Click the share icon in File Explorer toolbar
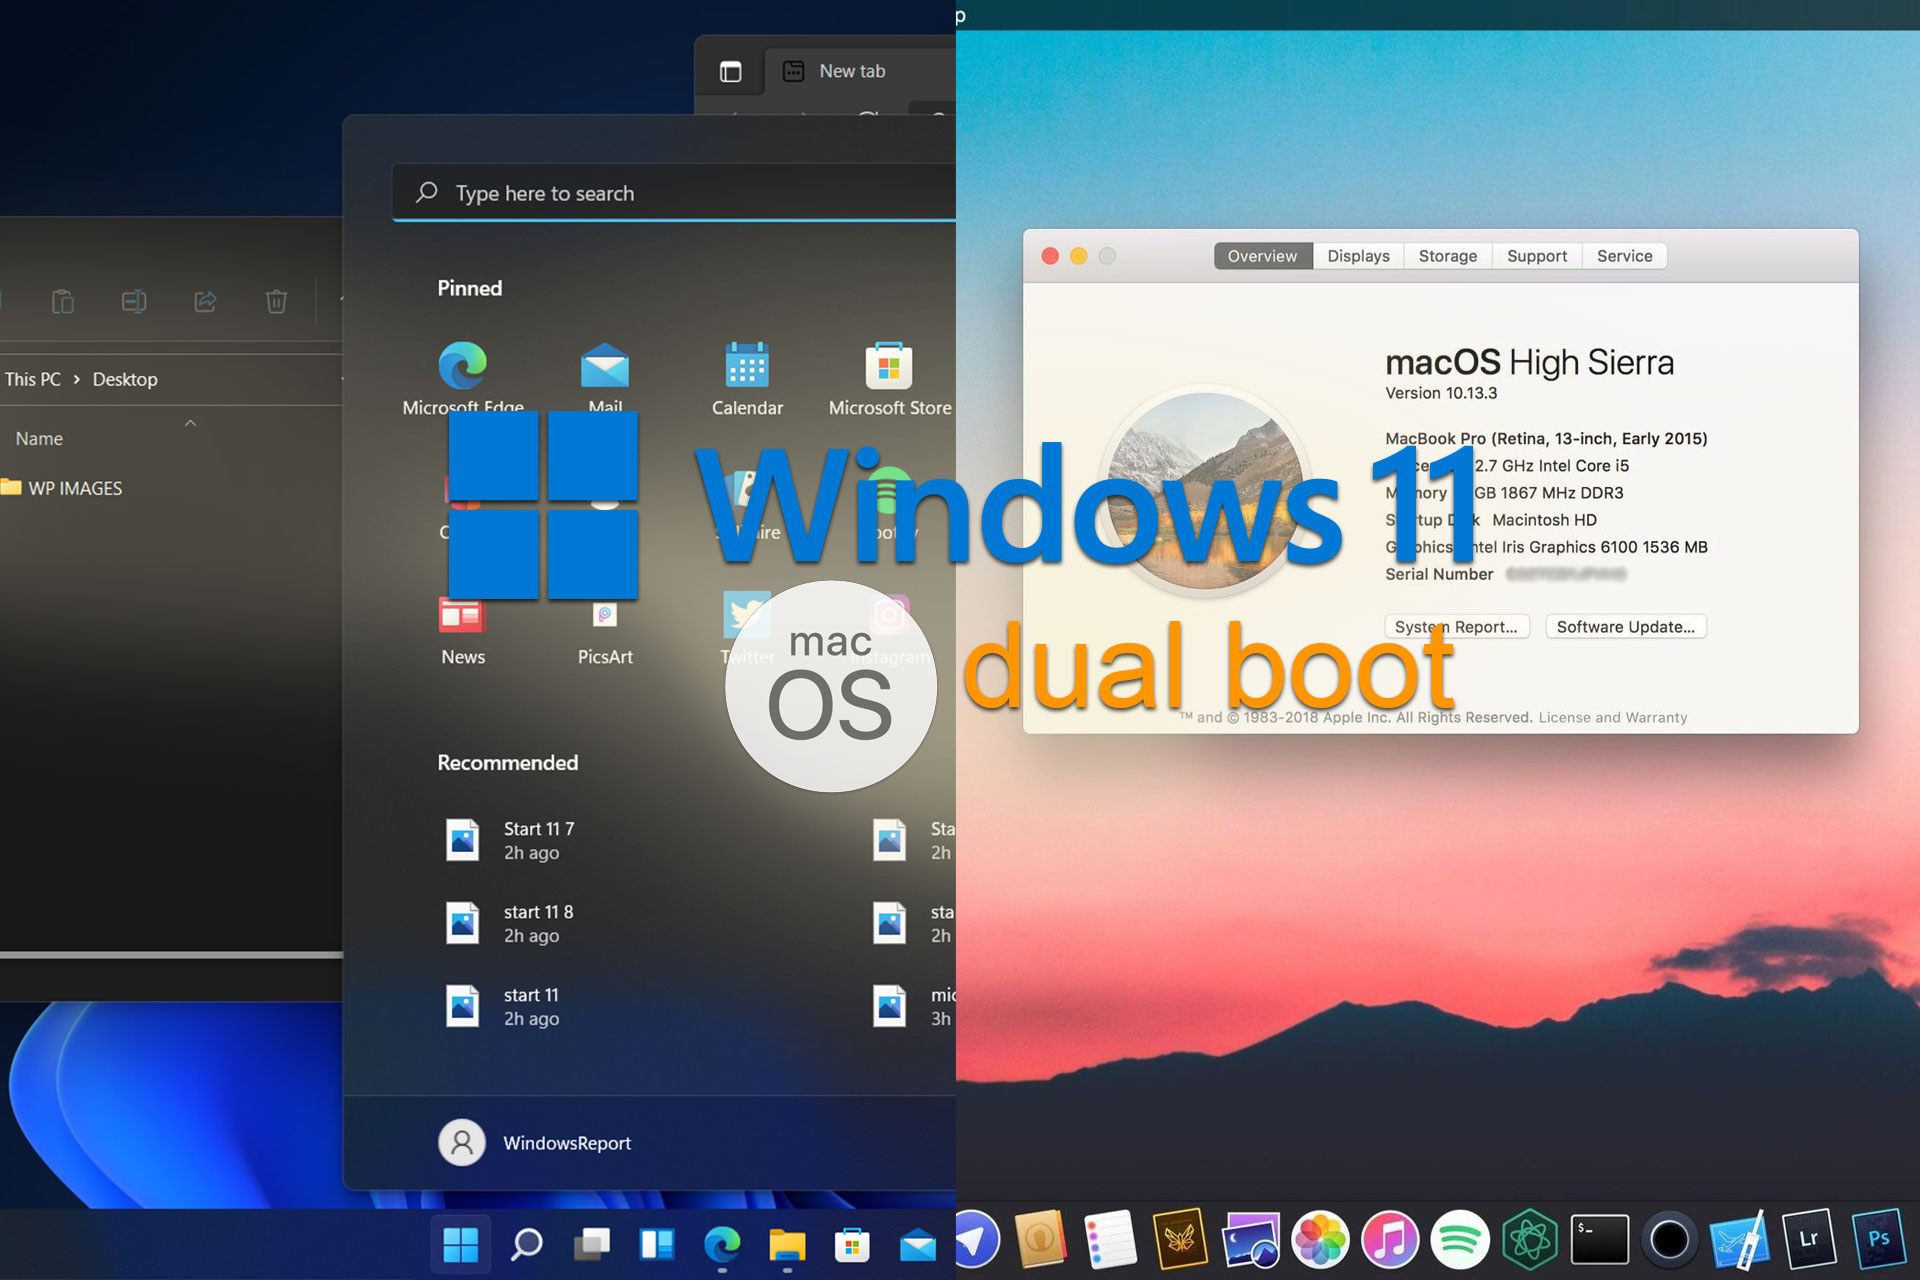 coord(205,301)
